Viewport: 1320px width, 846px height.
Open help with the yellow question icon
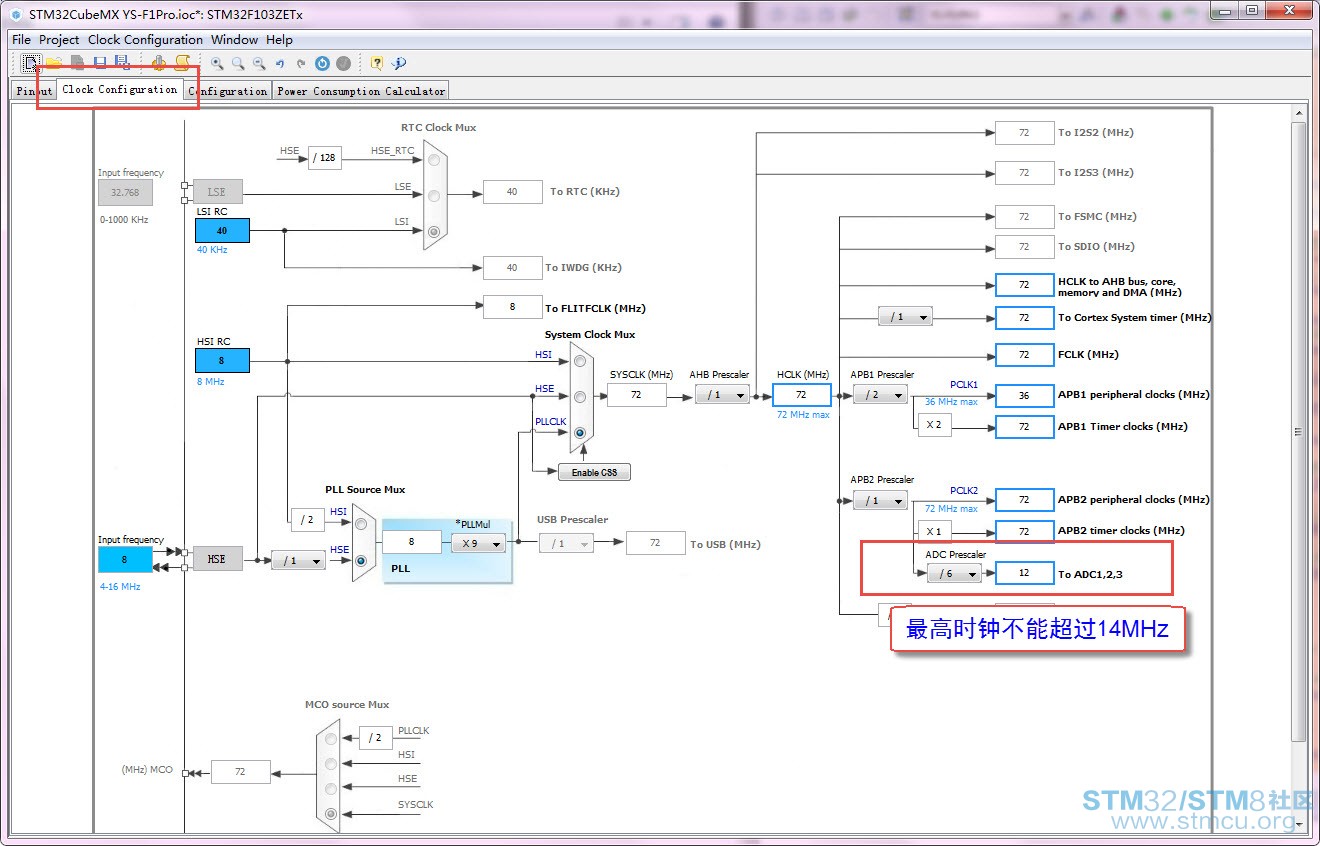click(377, 63)
